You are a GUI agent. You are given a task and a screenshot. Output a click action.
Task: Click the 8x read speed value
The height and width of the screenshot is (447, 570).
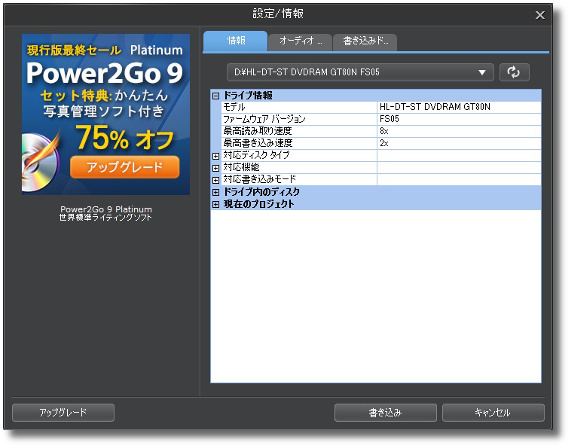point(384,131)
